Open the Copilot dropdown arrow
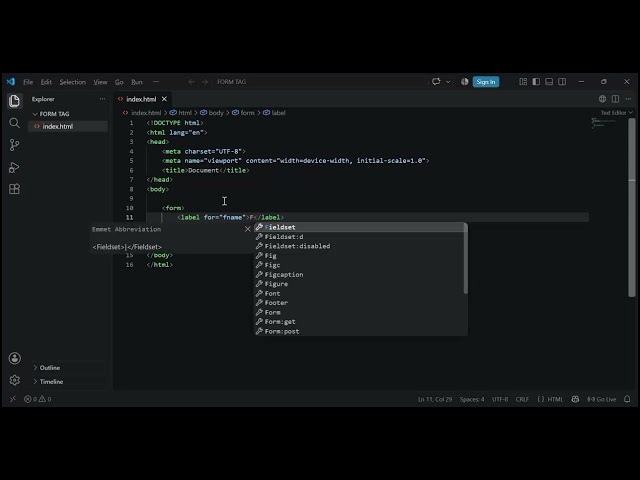The height and width of the screenshot is (480, 640). pyautogui.click(x=448, y=82)
